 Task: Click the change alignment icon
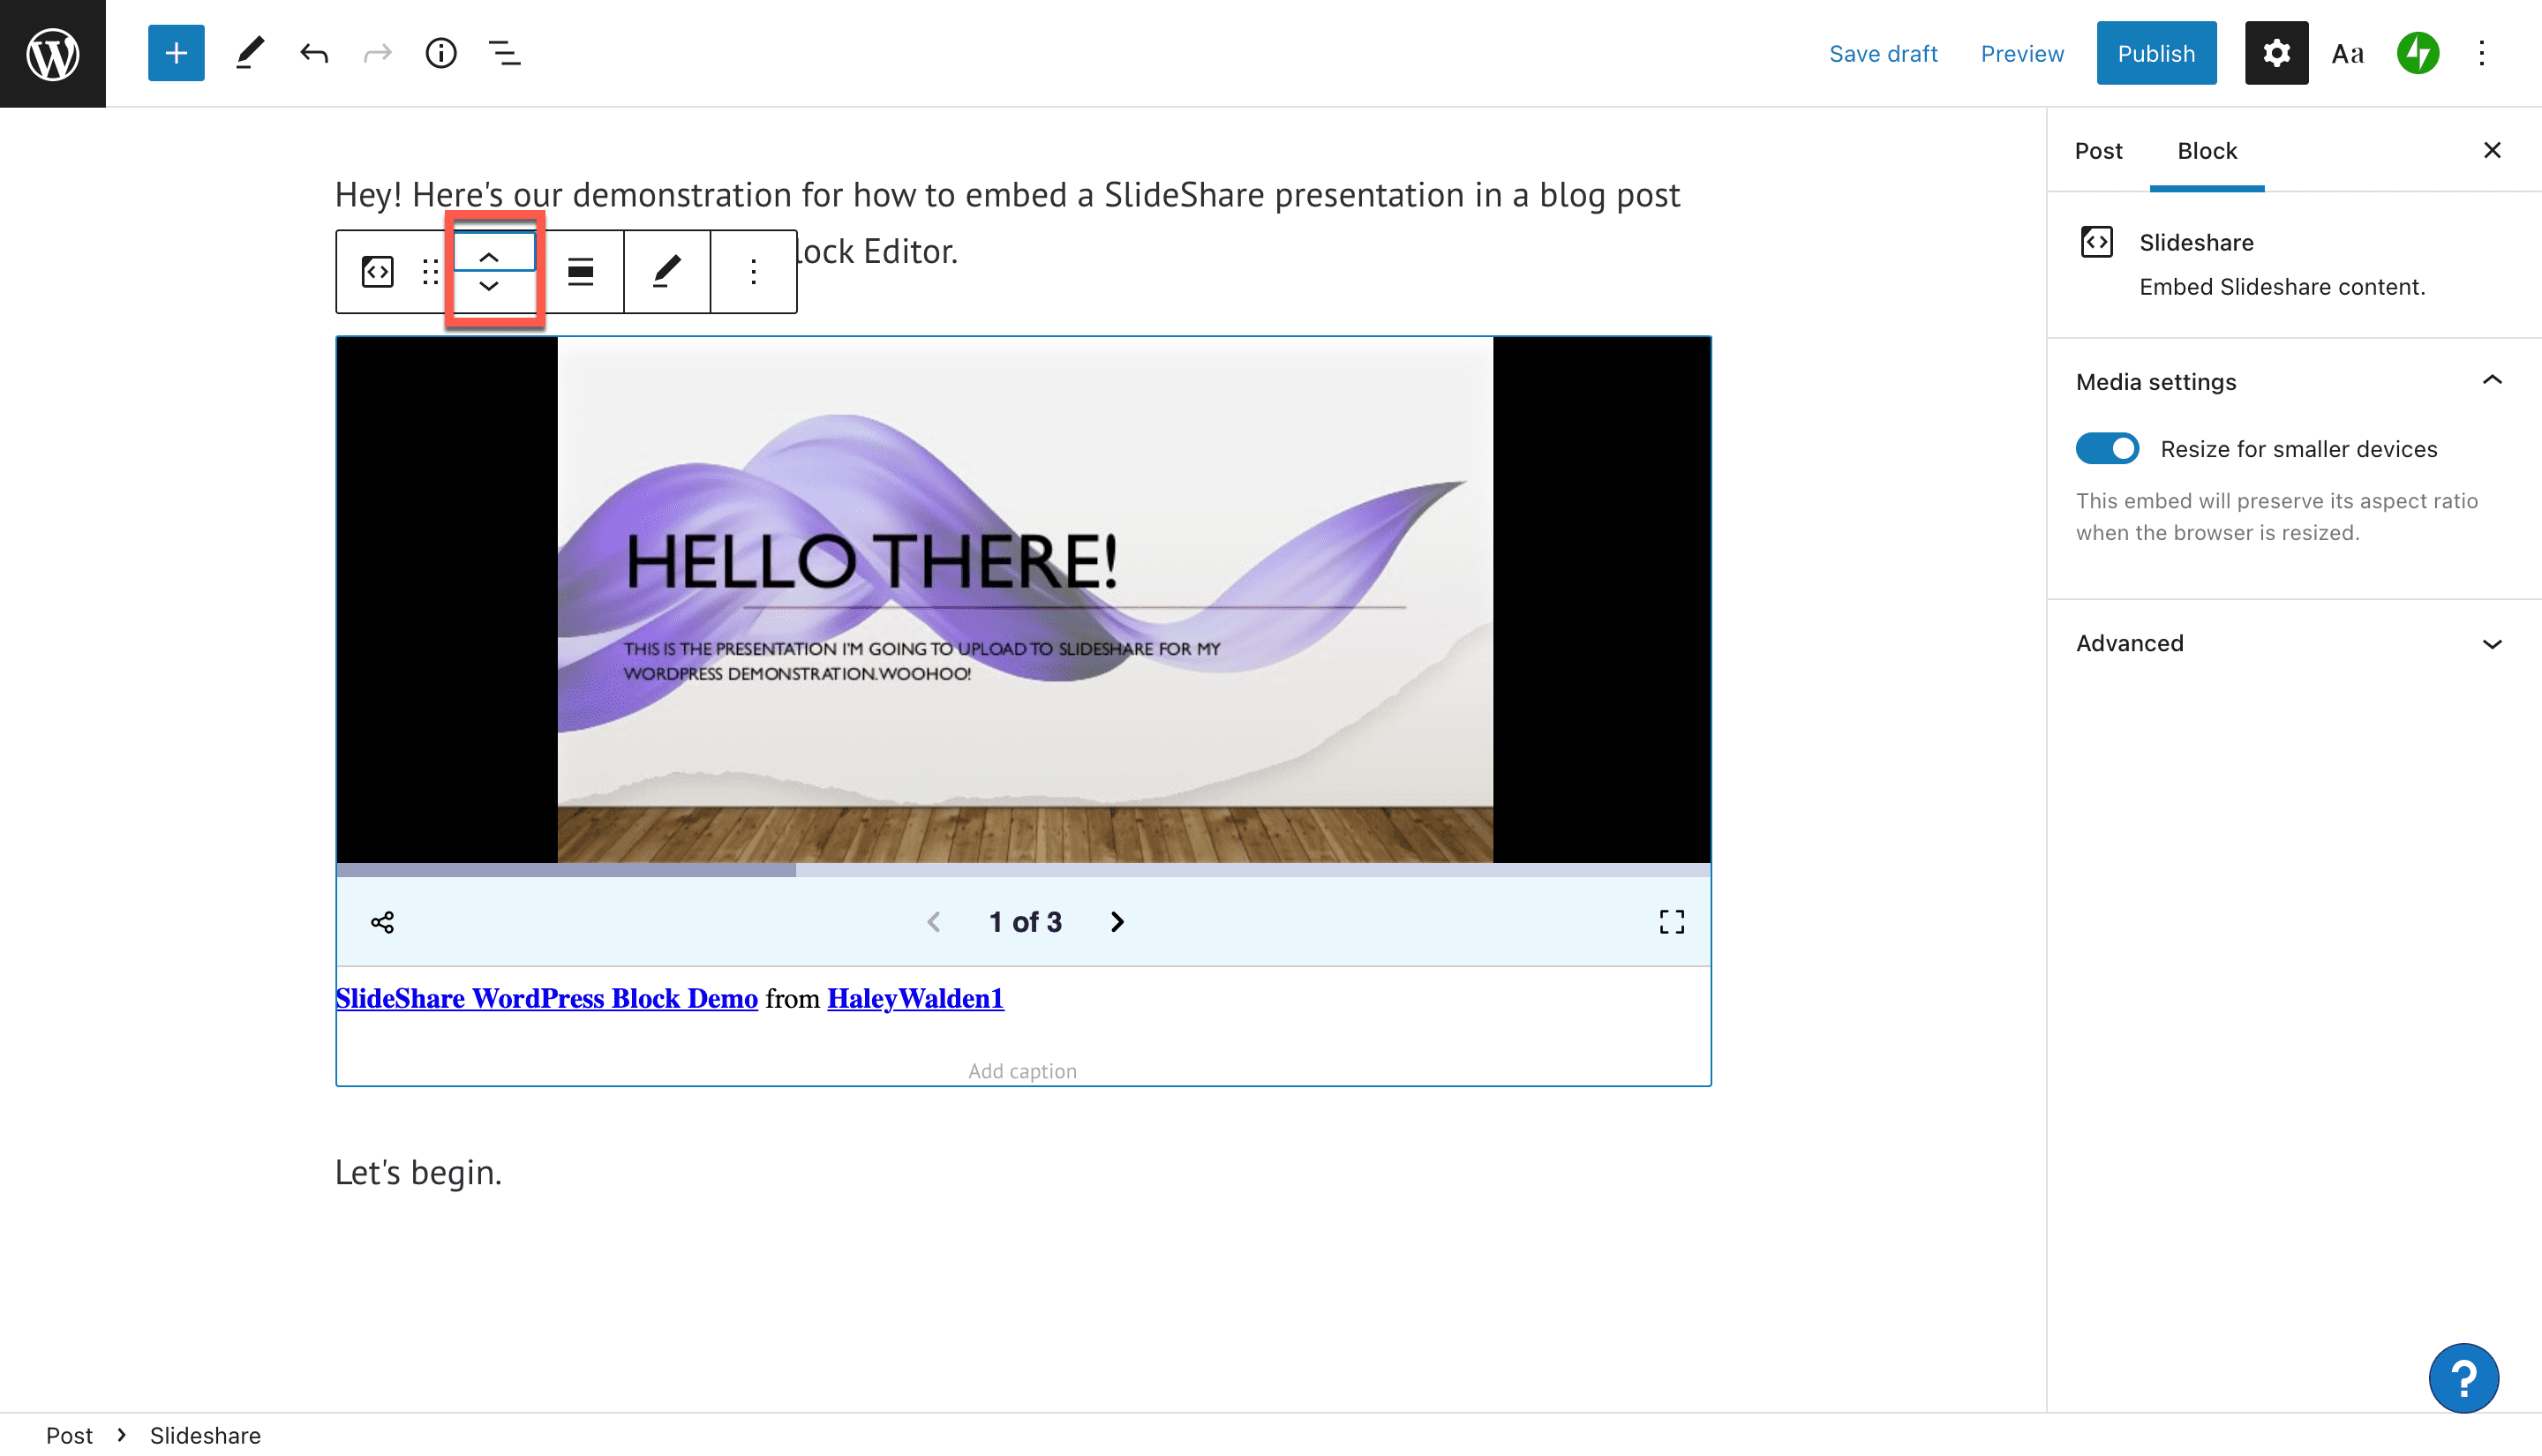tap(580, 272)
